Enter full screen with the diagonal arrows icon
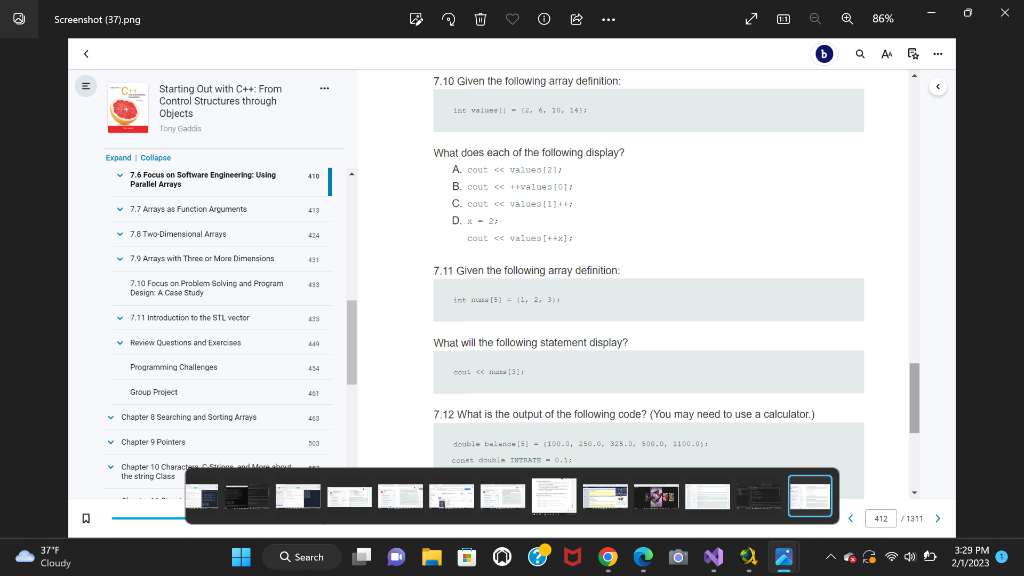 pos(751,19)
